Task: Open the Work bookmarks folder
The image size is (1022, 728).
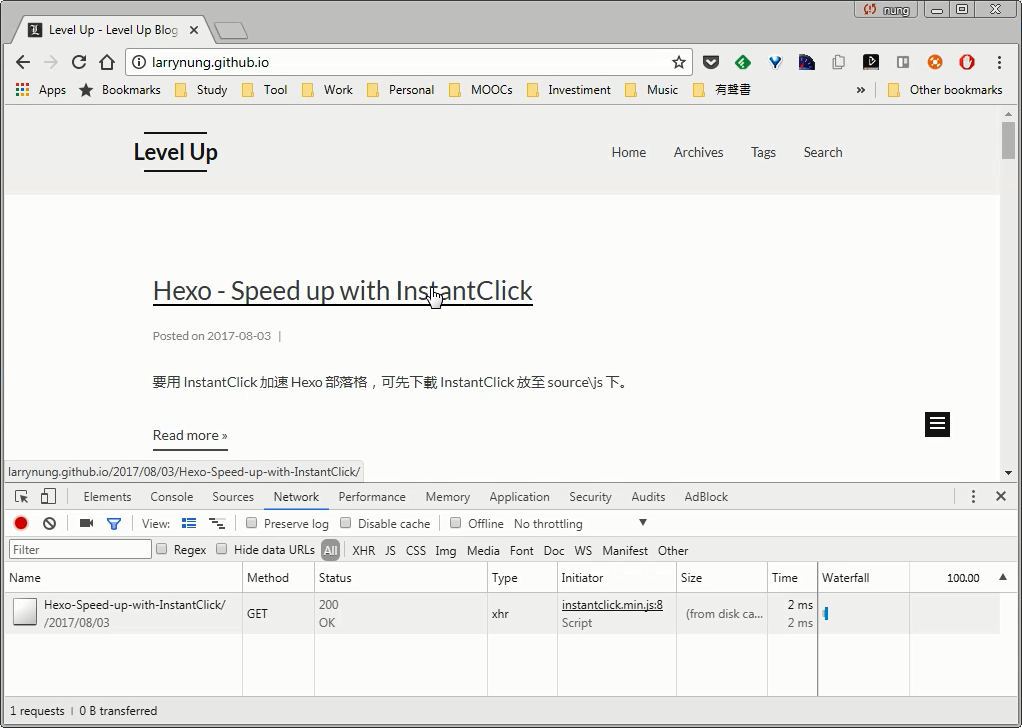Action: click(328, 90)
